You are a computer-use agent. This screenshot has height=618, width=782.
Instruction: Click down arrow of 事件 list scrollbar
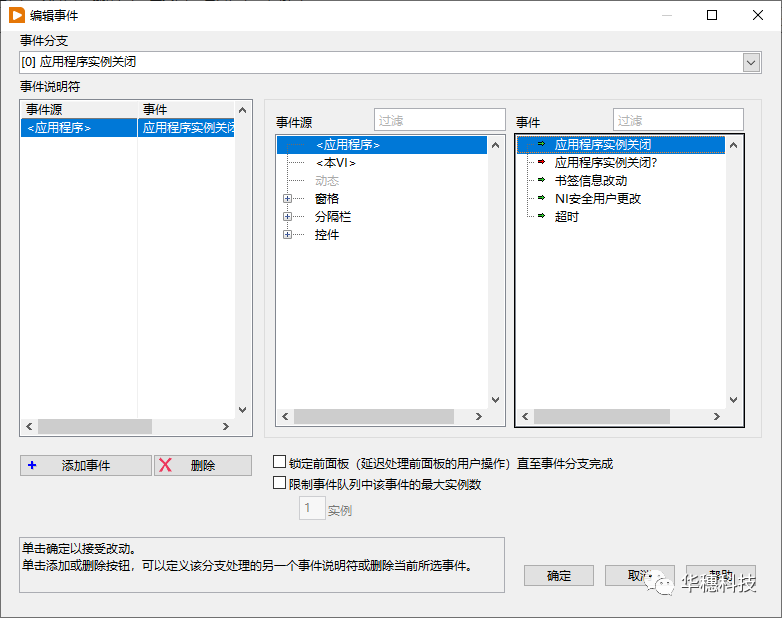734,400
